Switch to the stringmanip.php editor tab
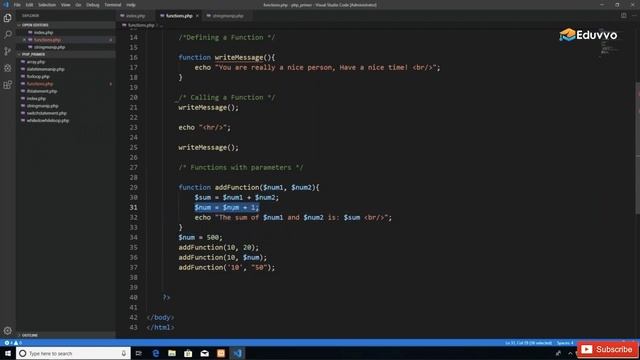640x360 pixels. point(226,16)
